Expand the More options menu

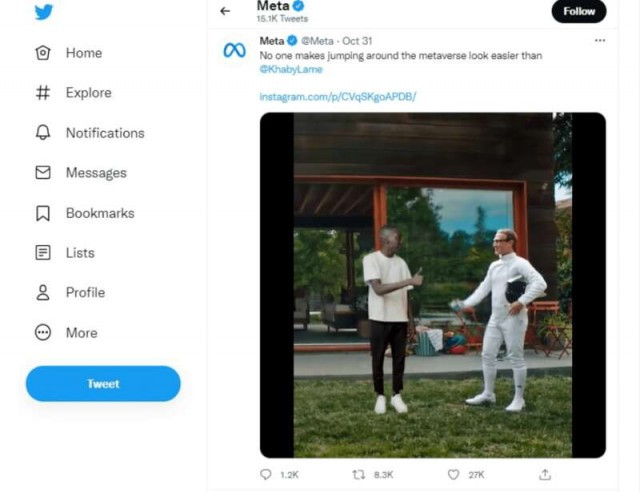pyautogui.click(x=43, y=333)
